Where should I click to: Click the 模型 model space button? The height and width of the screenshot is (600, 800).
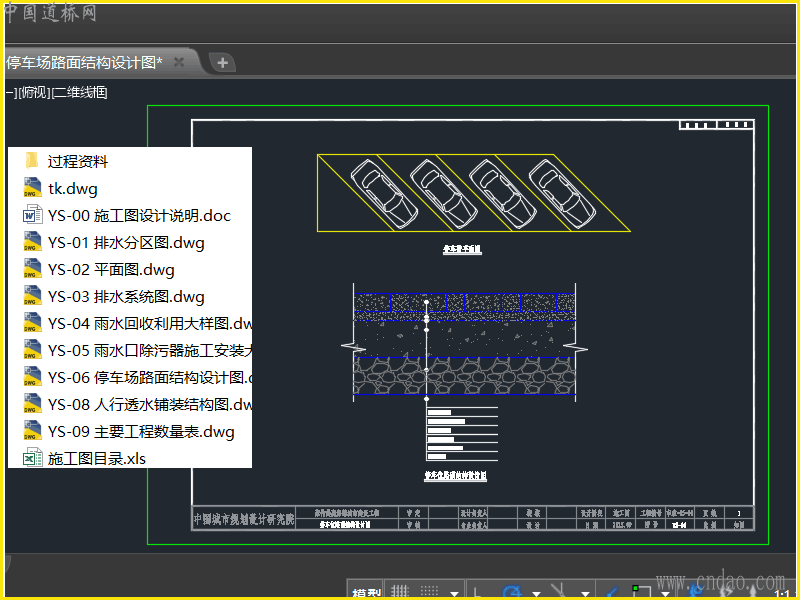click(365, 593)
